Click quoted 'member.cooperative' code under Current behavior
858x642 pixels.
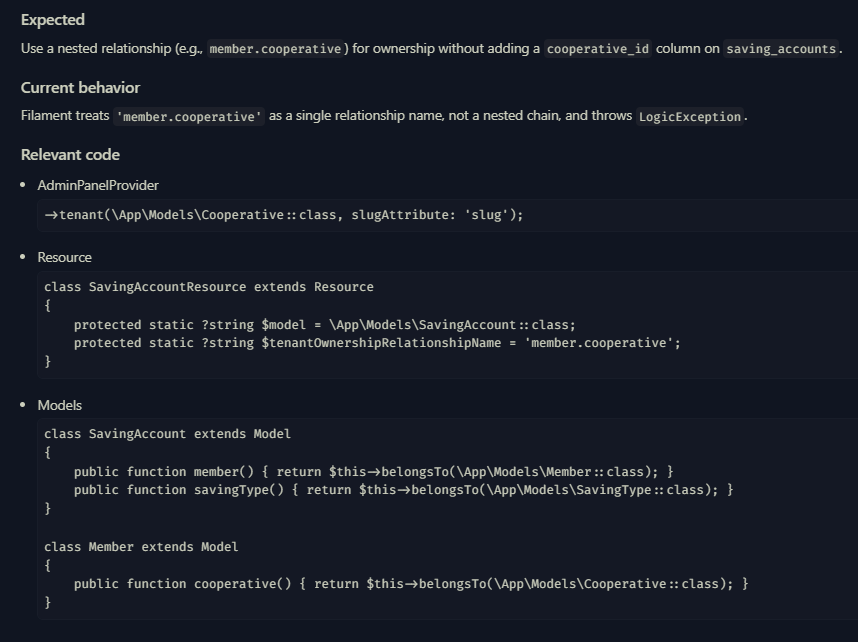click(x=189, y=116)
